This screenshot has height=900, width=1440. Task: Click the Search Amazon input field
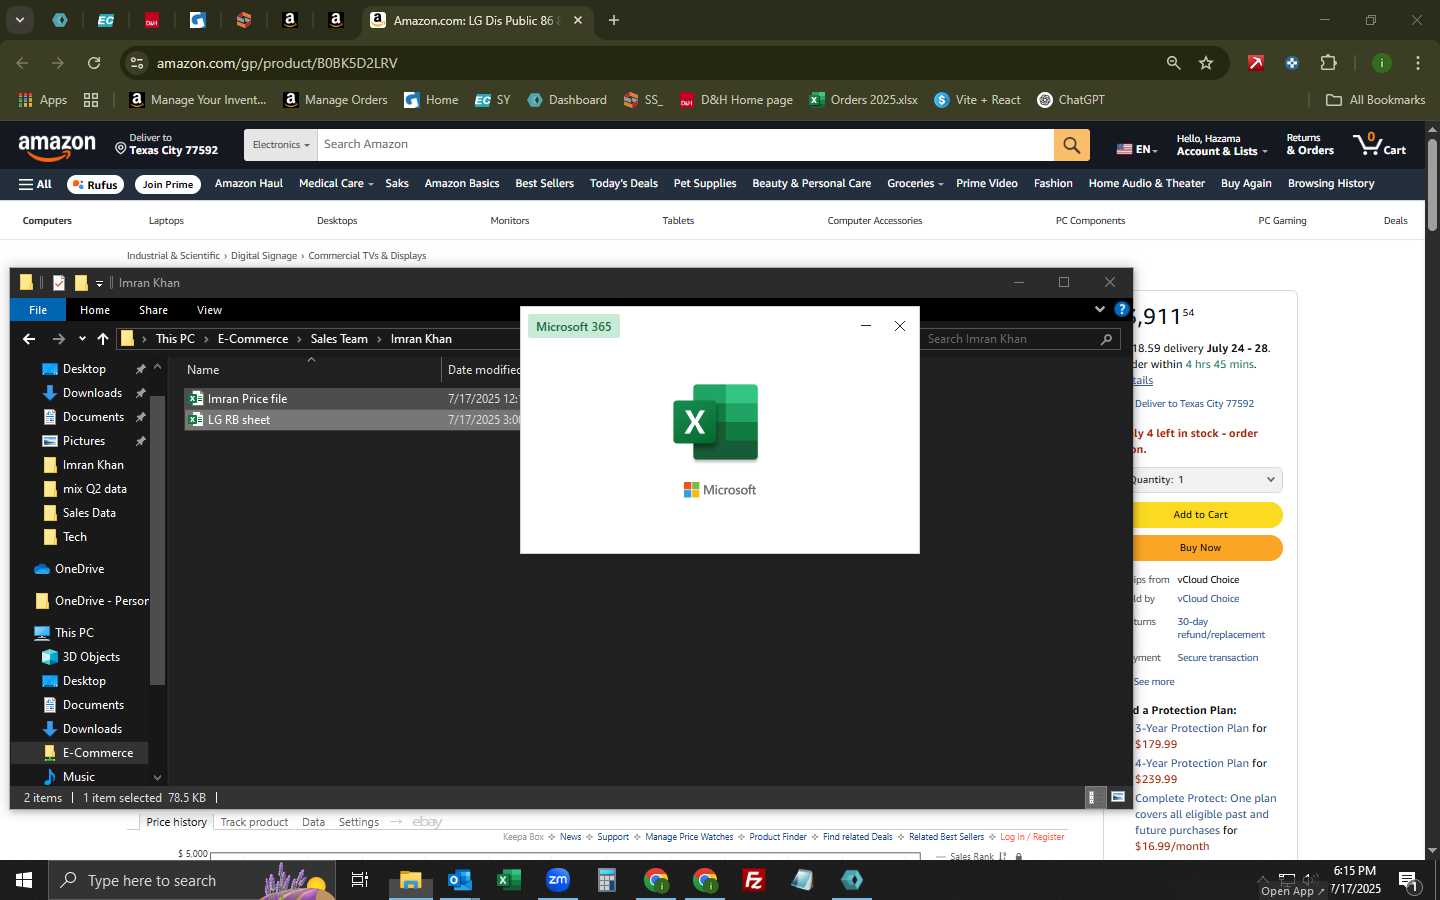click(686, 145)
